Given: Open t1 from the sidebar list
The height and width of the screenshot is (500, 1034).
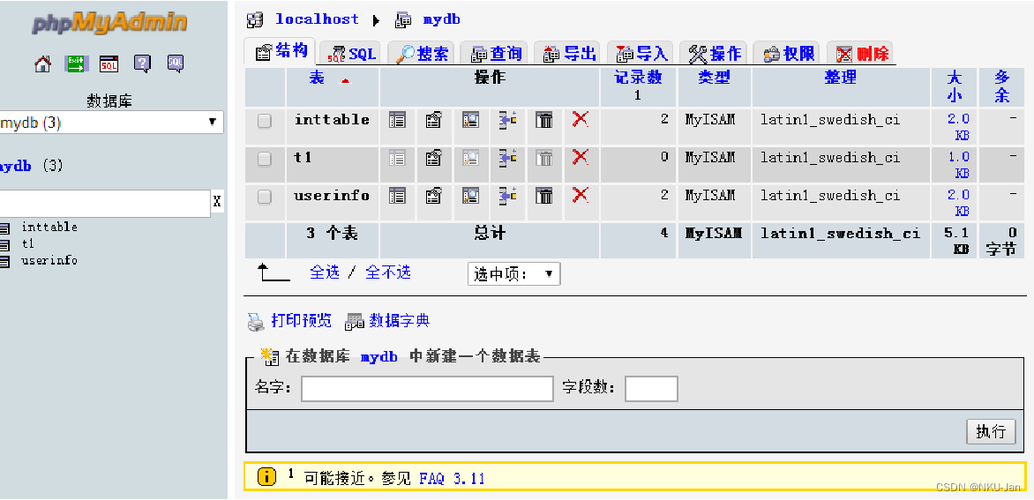Looking at the screenshot, I should point(28,244).
